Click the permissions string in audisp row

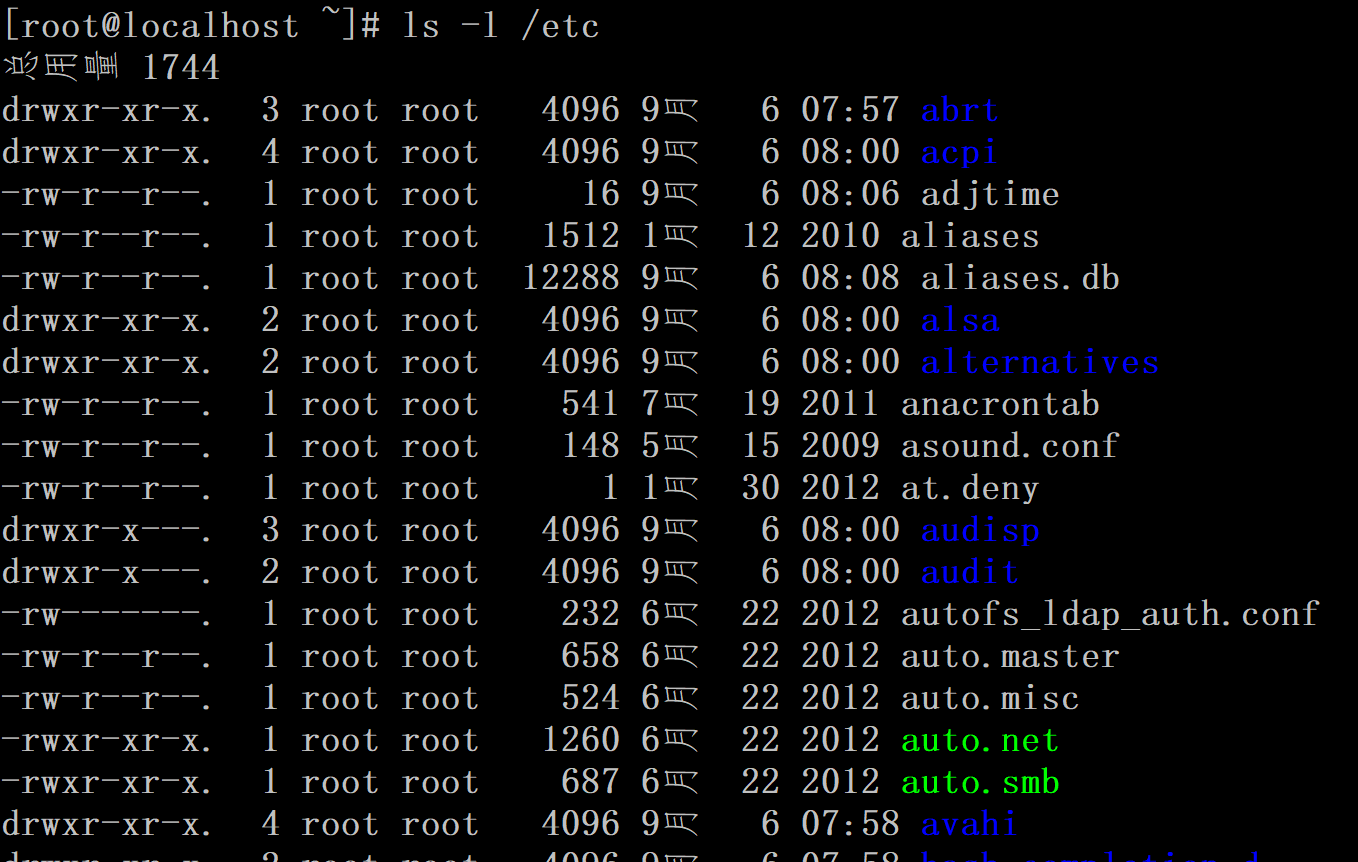(108, 530)
